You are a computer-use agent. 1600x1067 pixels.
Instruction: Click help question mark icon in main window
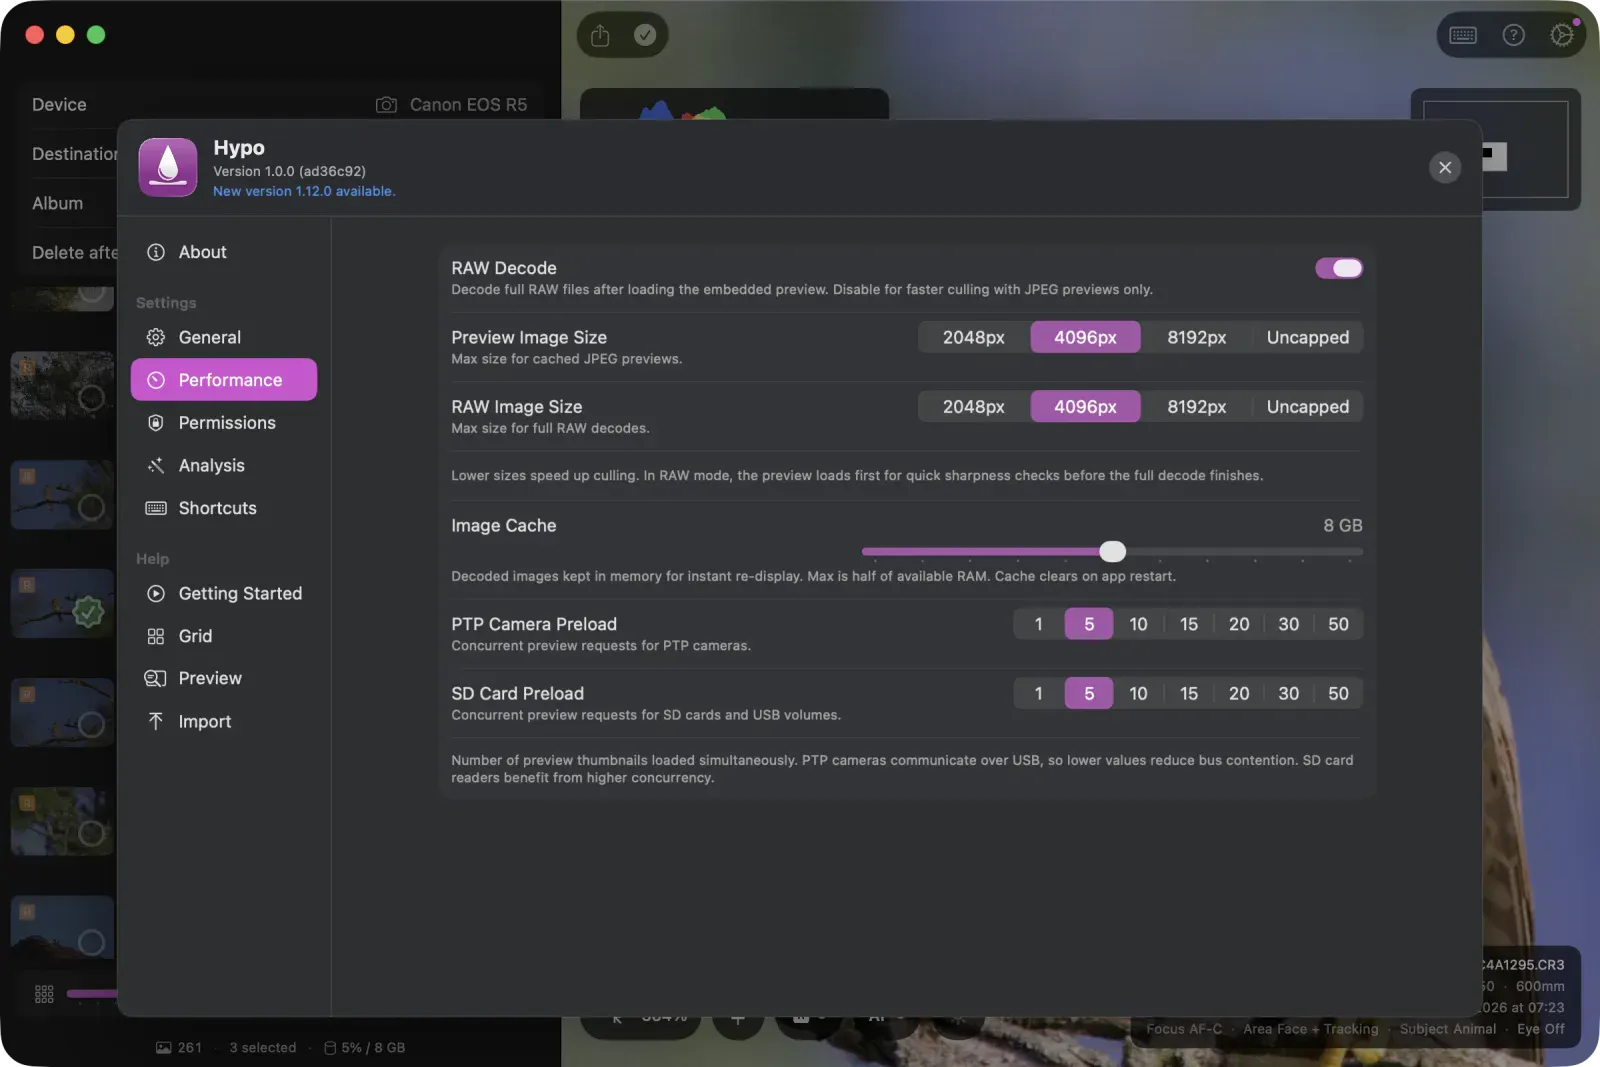[1514, 35]
